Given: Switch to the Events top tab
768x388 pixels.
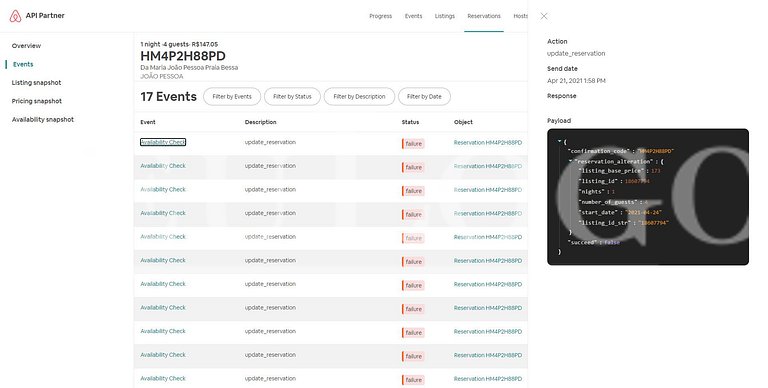Looking at the screenshot, I should (x=413, y=16).
